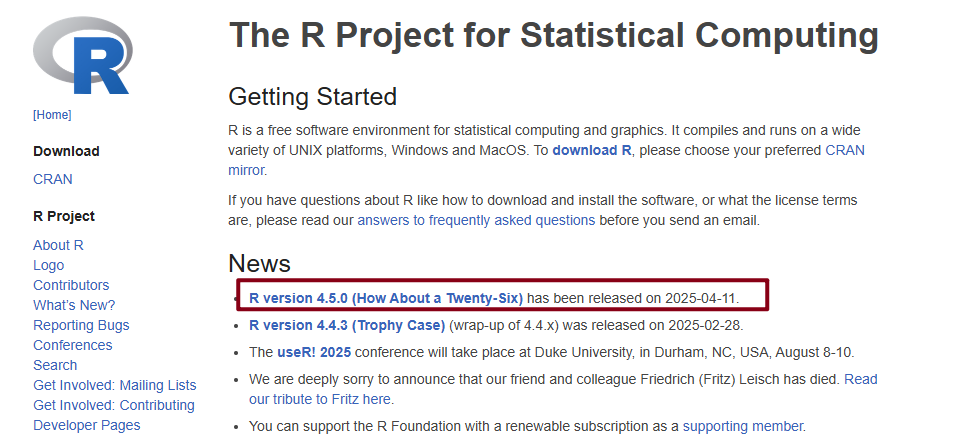Screen dimensions: 958x438
Task: View the Contributors page
Action: pyautogui.click(x=71, y=285)
